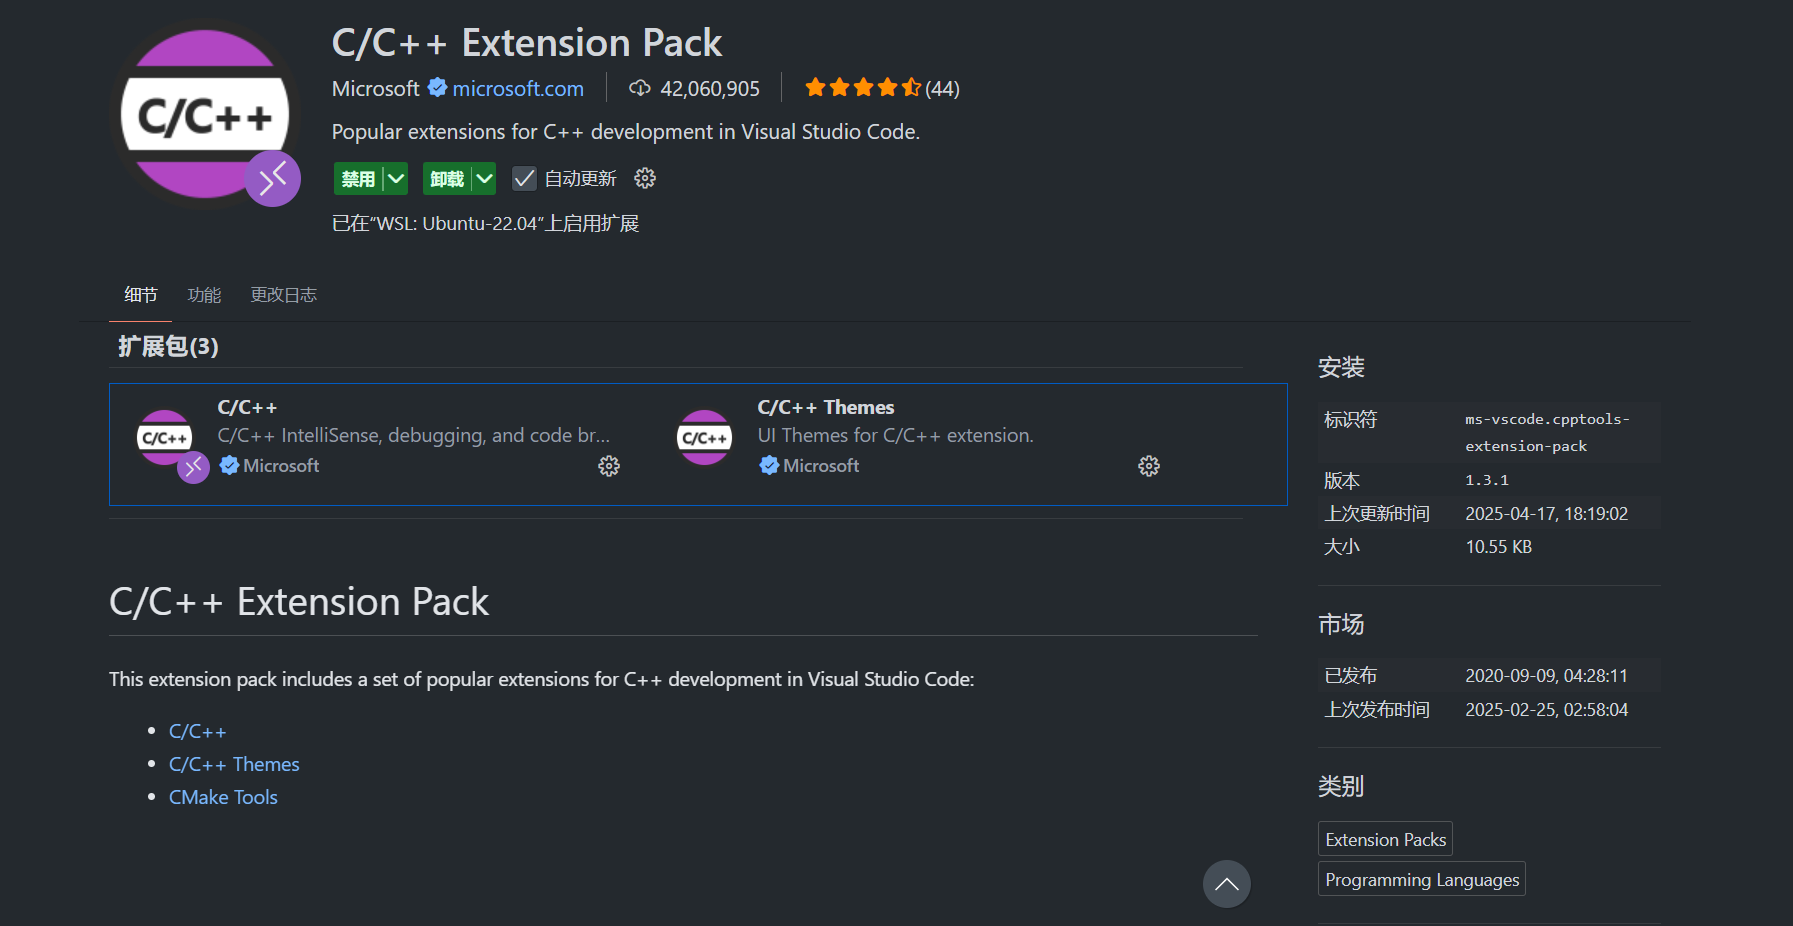Screen dimensions: 1793x926
Task: Click the 安装 section heading
Action: click(1341, 367)
